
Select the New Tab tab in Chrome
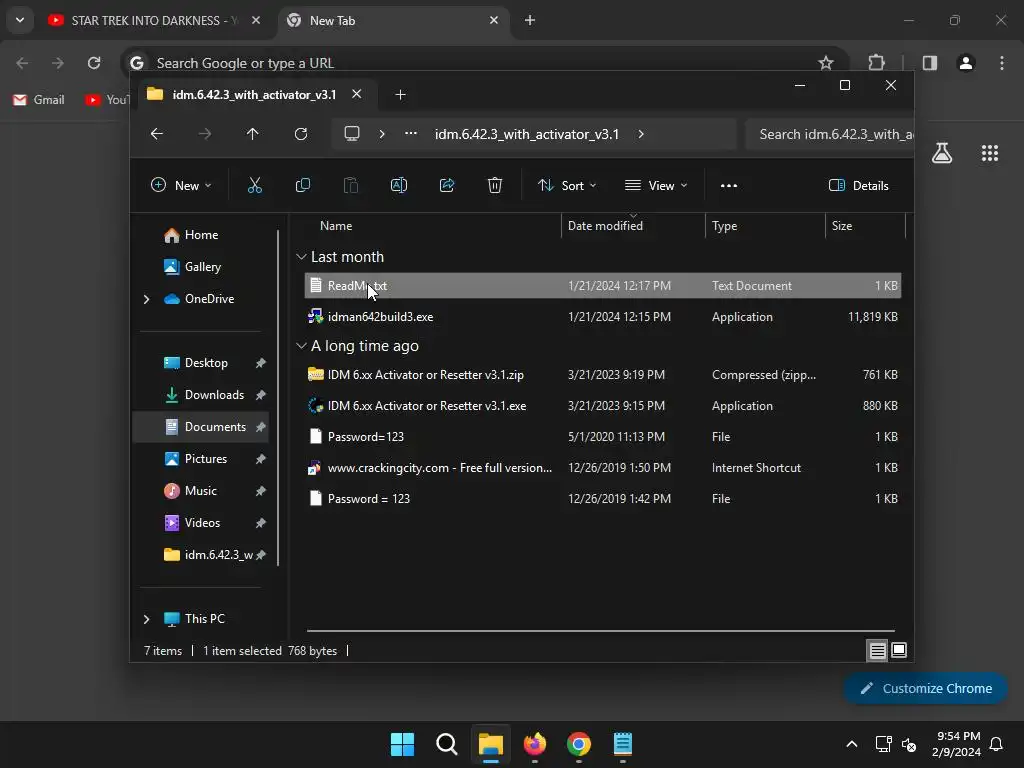(x=394, y=20)
